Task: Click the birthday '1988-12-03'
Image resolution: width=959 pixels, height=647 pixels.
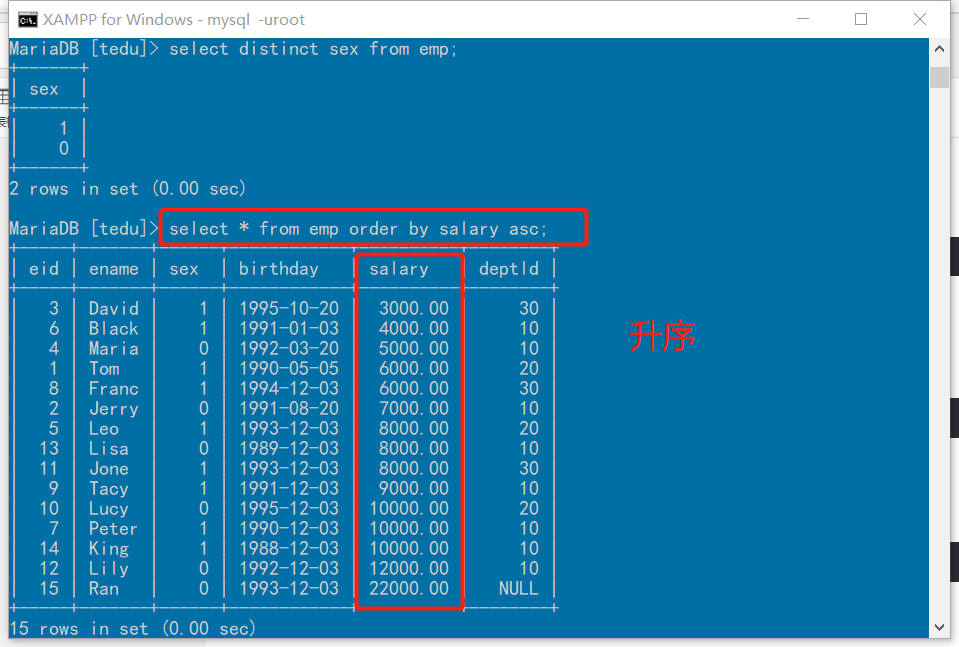Action: tap(289, 549)
